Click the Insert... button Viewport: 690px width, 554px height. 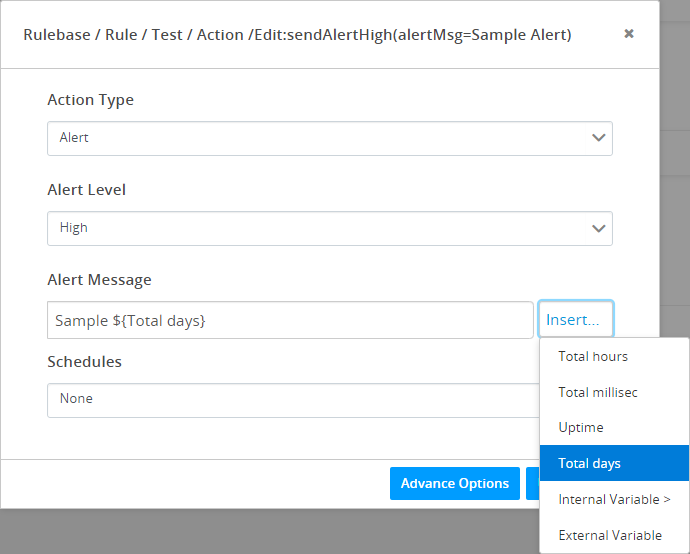pyautogui.click(x=575, y=320)
